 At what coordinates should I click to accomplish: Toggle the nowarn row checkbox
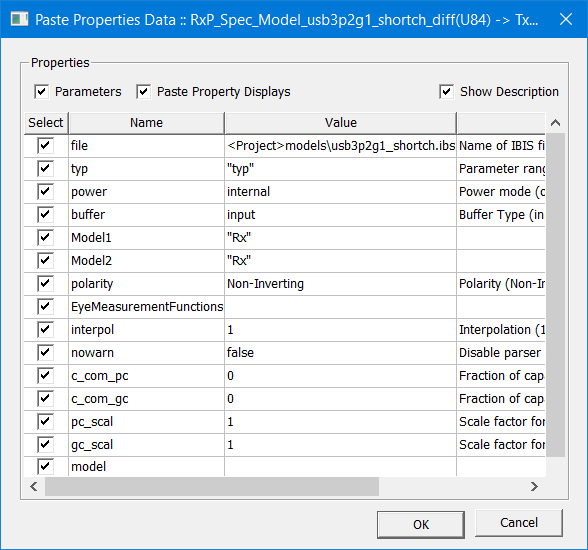[45, 352]
